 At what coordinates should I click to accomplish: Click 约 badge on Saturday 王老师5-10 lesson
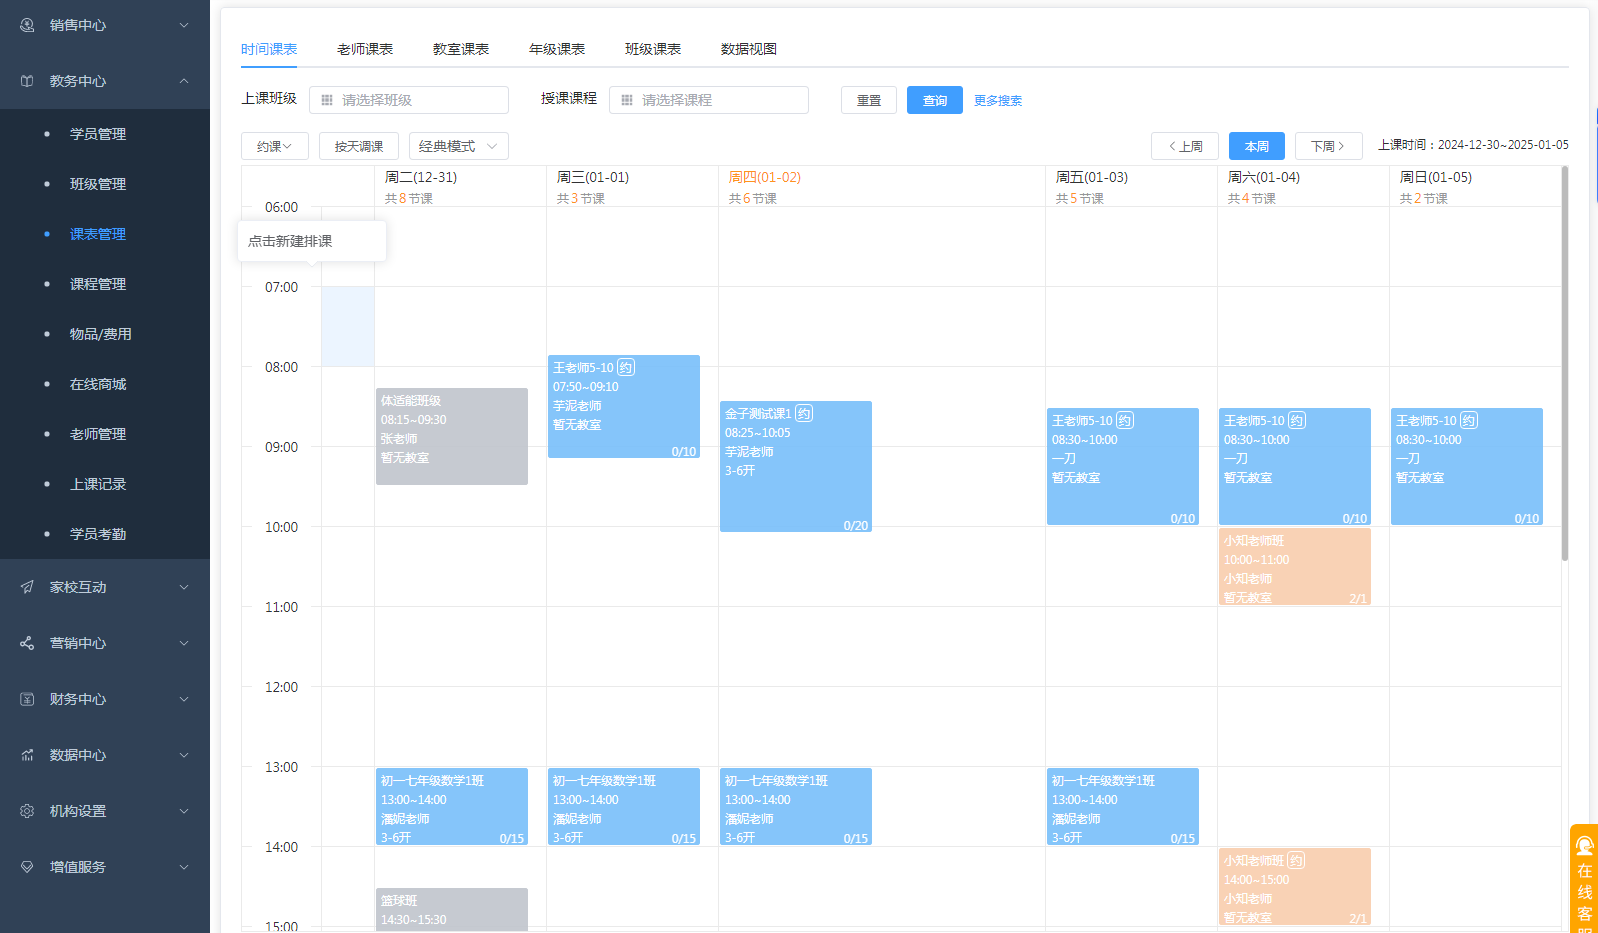(x=1297, y=421)
